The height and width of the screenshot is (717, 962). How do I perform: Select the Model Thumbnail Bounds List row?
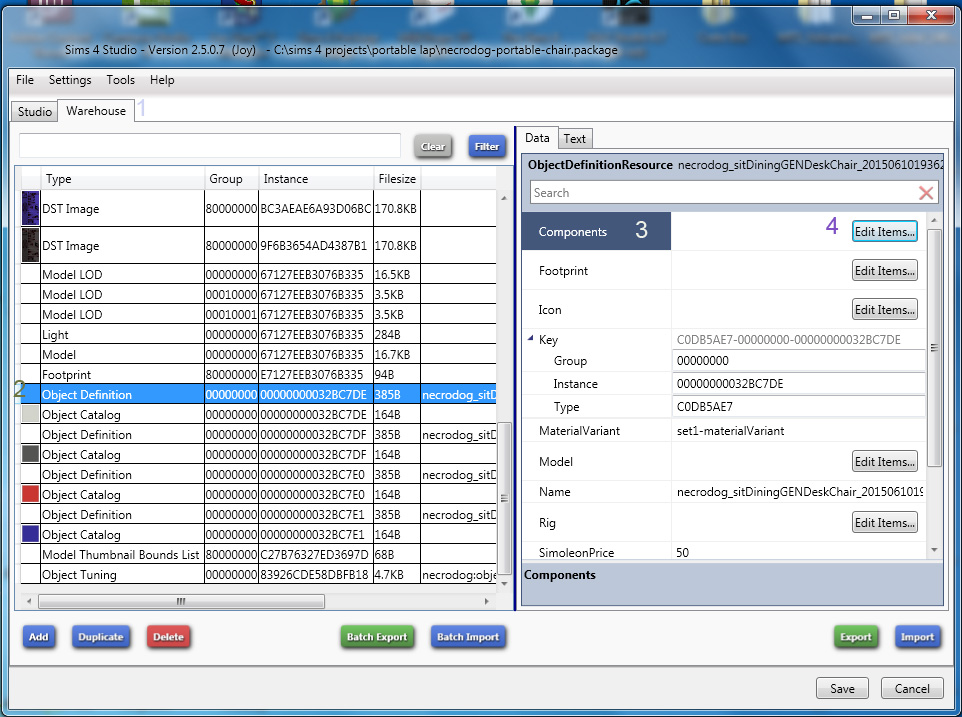[258, 554]
